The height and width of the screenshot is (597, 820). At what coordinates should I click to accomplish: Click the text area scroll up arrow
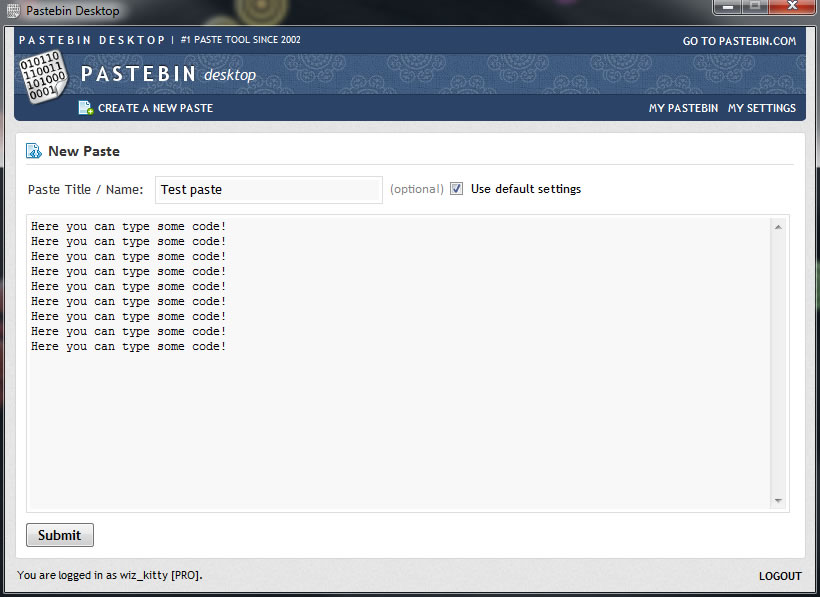coord(778,227)
